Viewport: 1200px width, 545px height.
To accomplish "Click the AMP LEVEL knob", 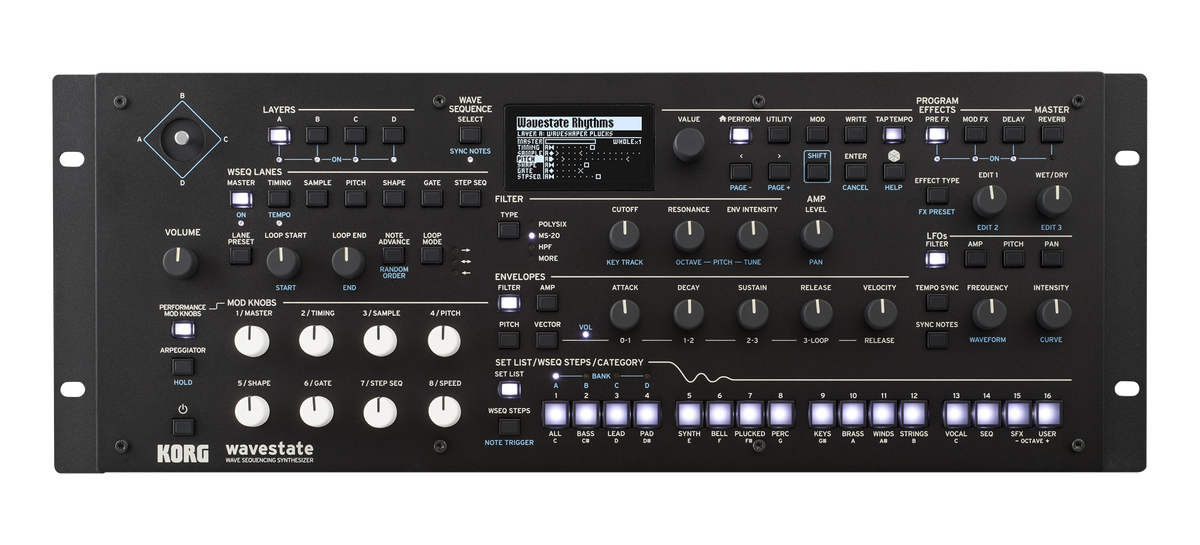I will point(816,236).
